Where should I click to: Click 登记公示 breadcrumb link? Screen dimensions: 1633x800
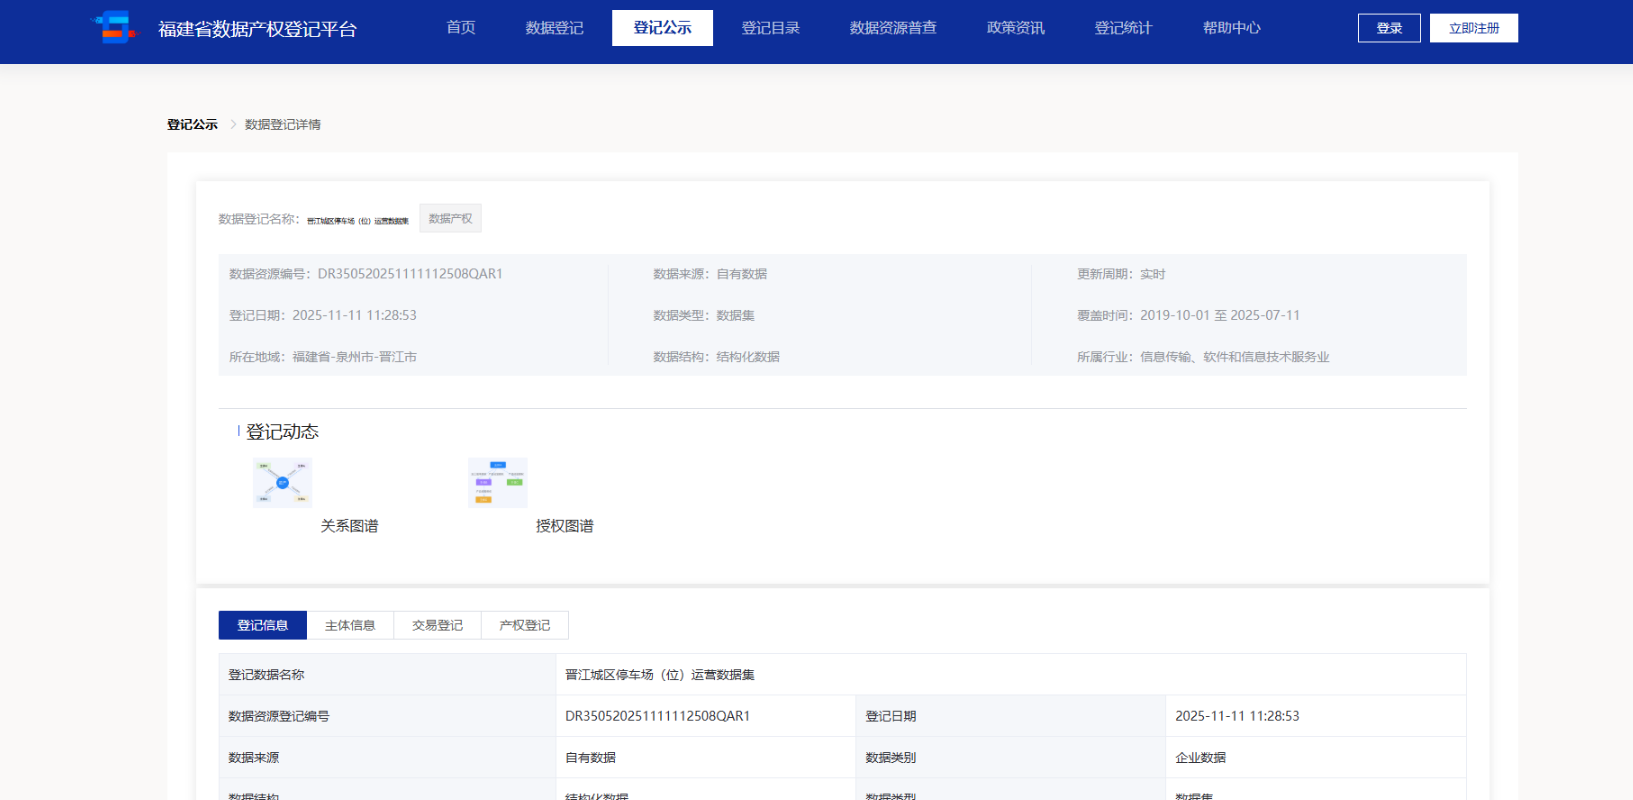tap(192, 125)
